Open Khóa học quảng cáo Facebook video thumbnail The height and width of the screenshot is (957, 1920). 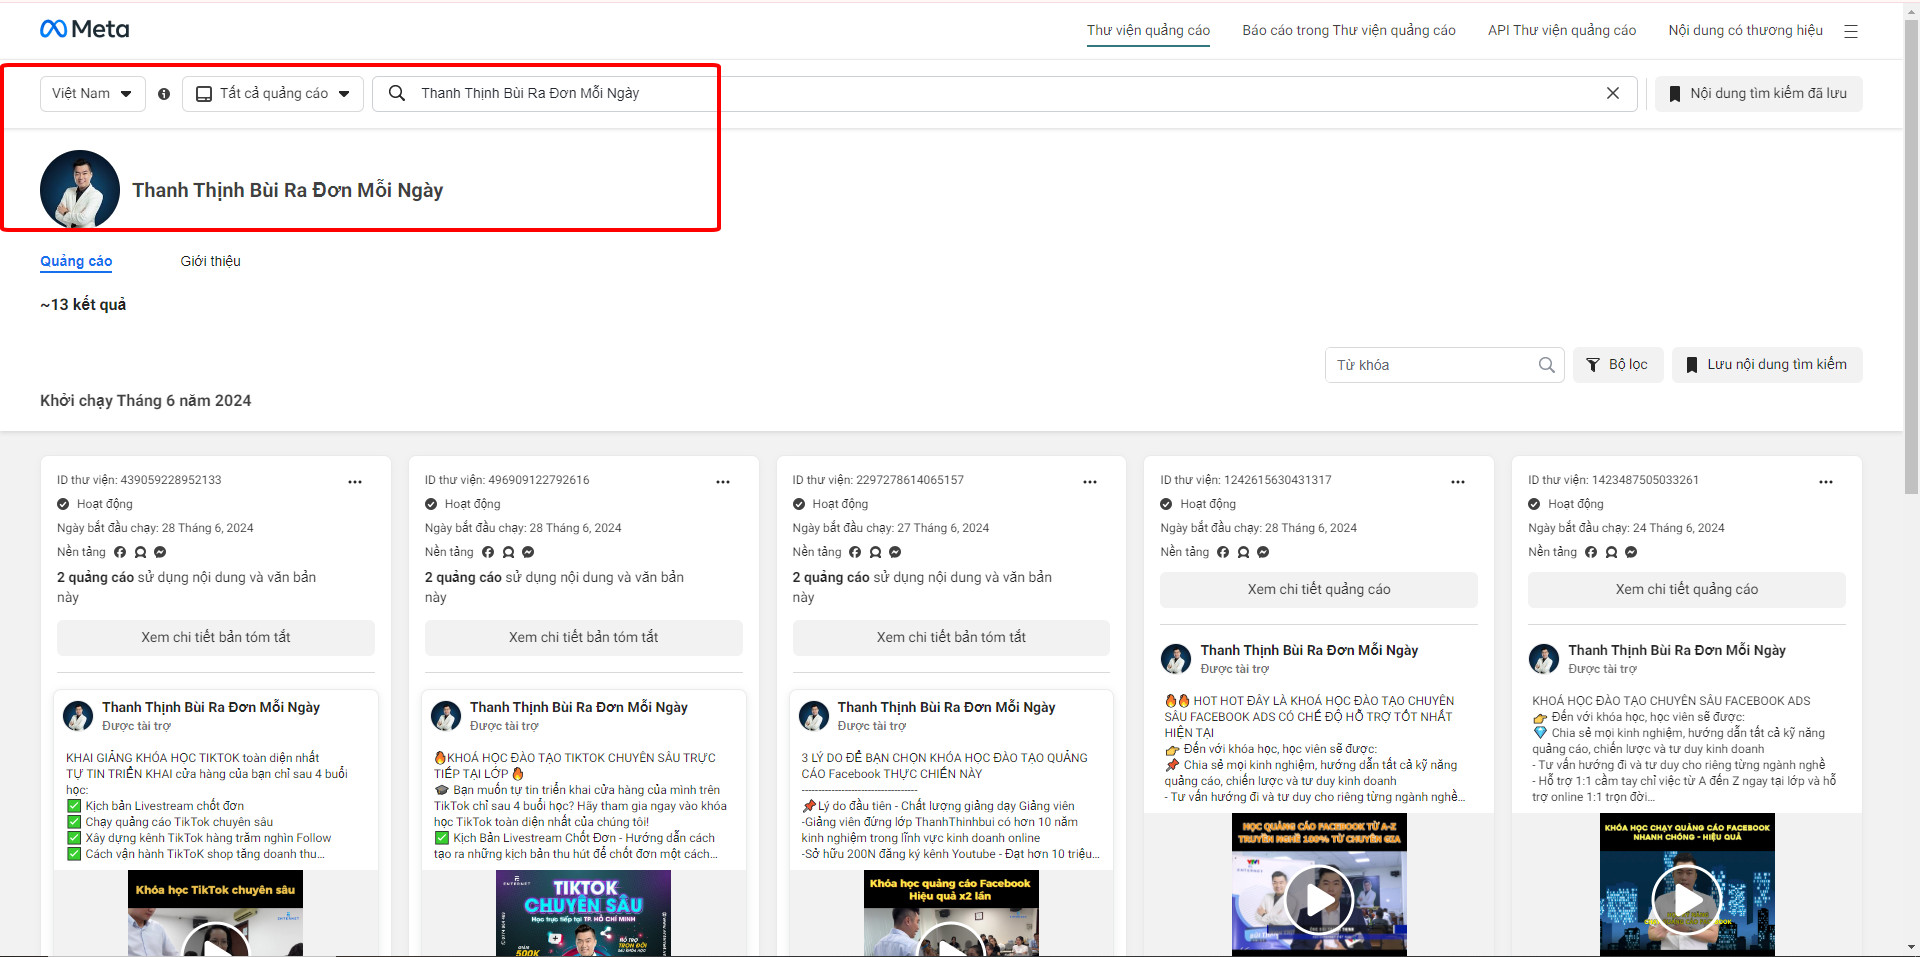click(951, 913)
